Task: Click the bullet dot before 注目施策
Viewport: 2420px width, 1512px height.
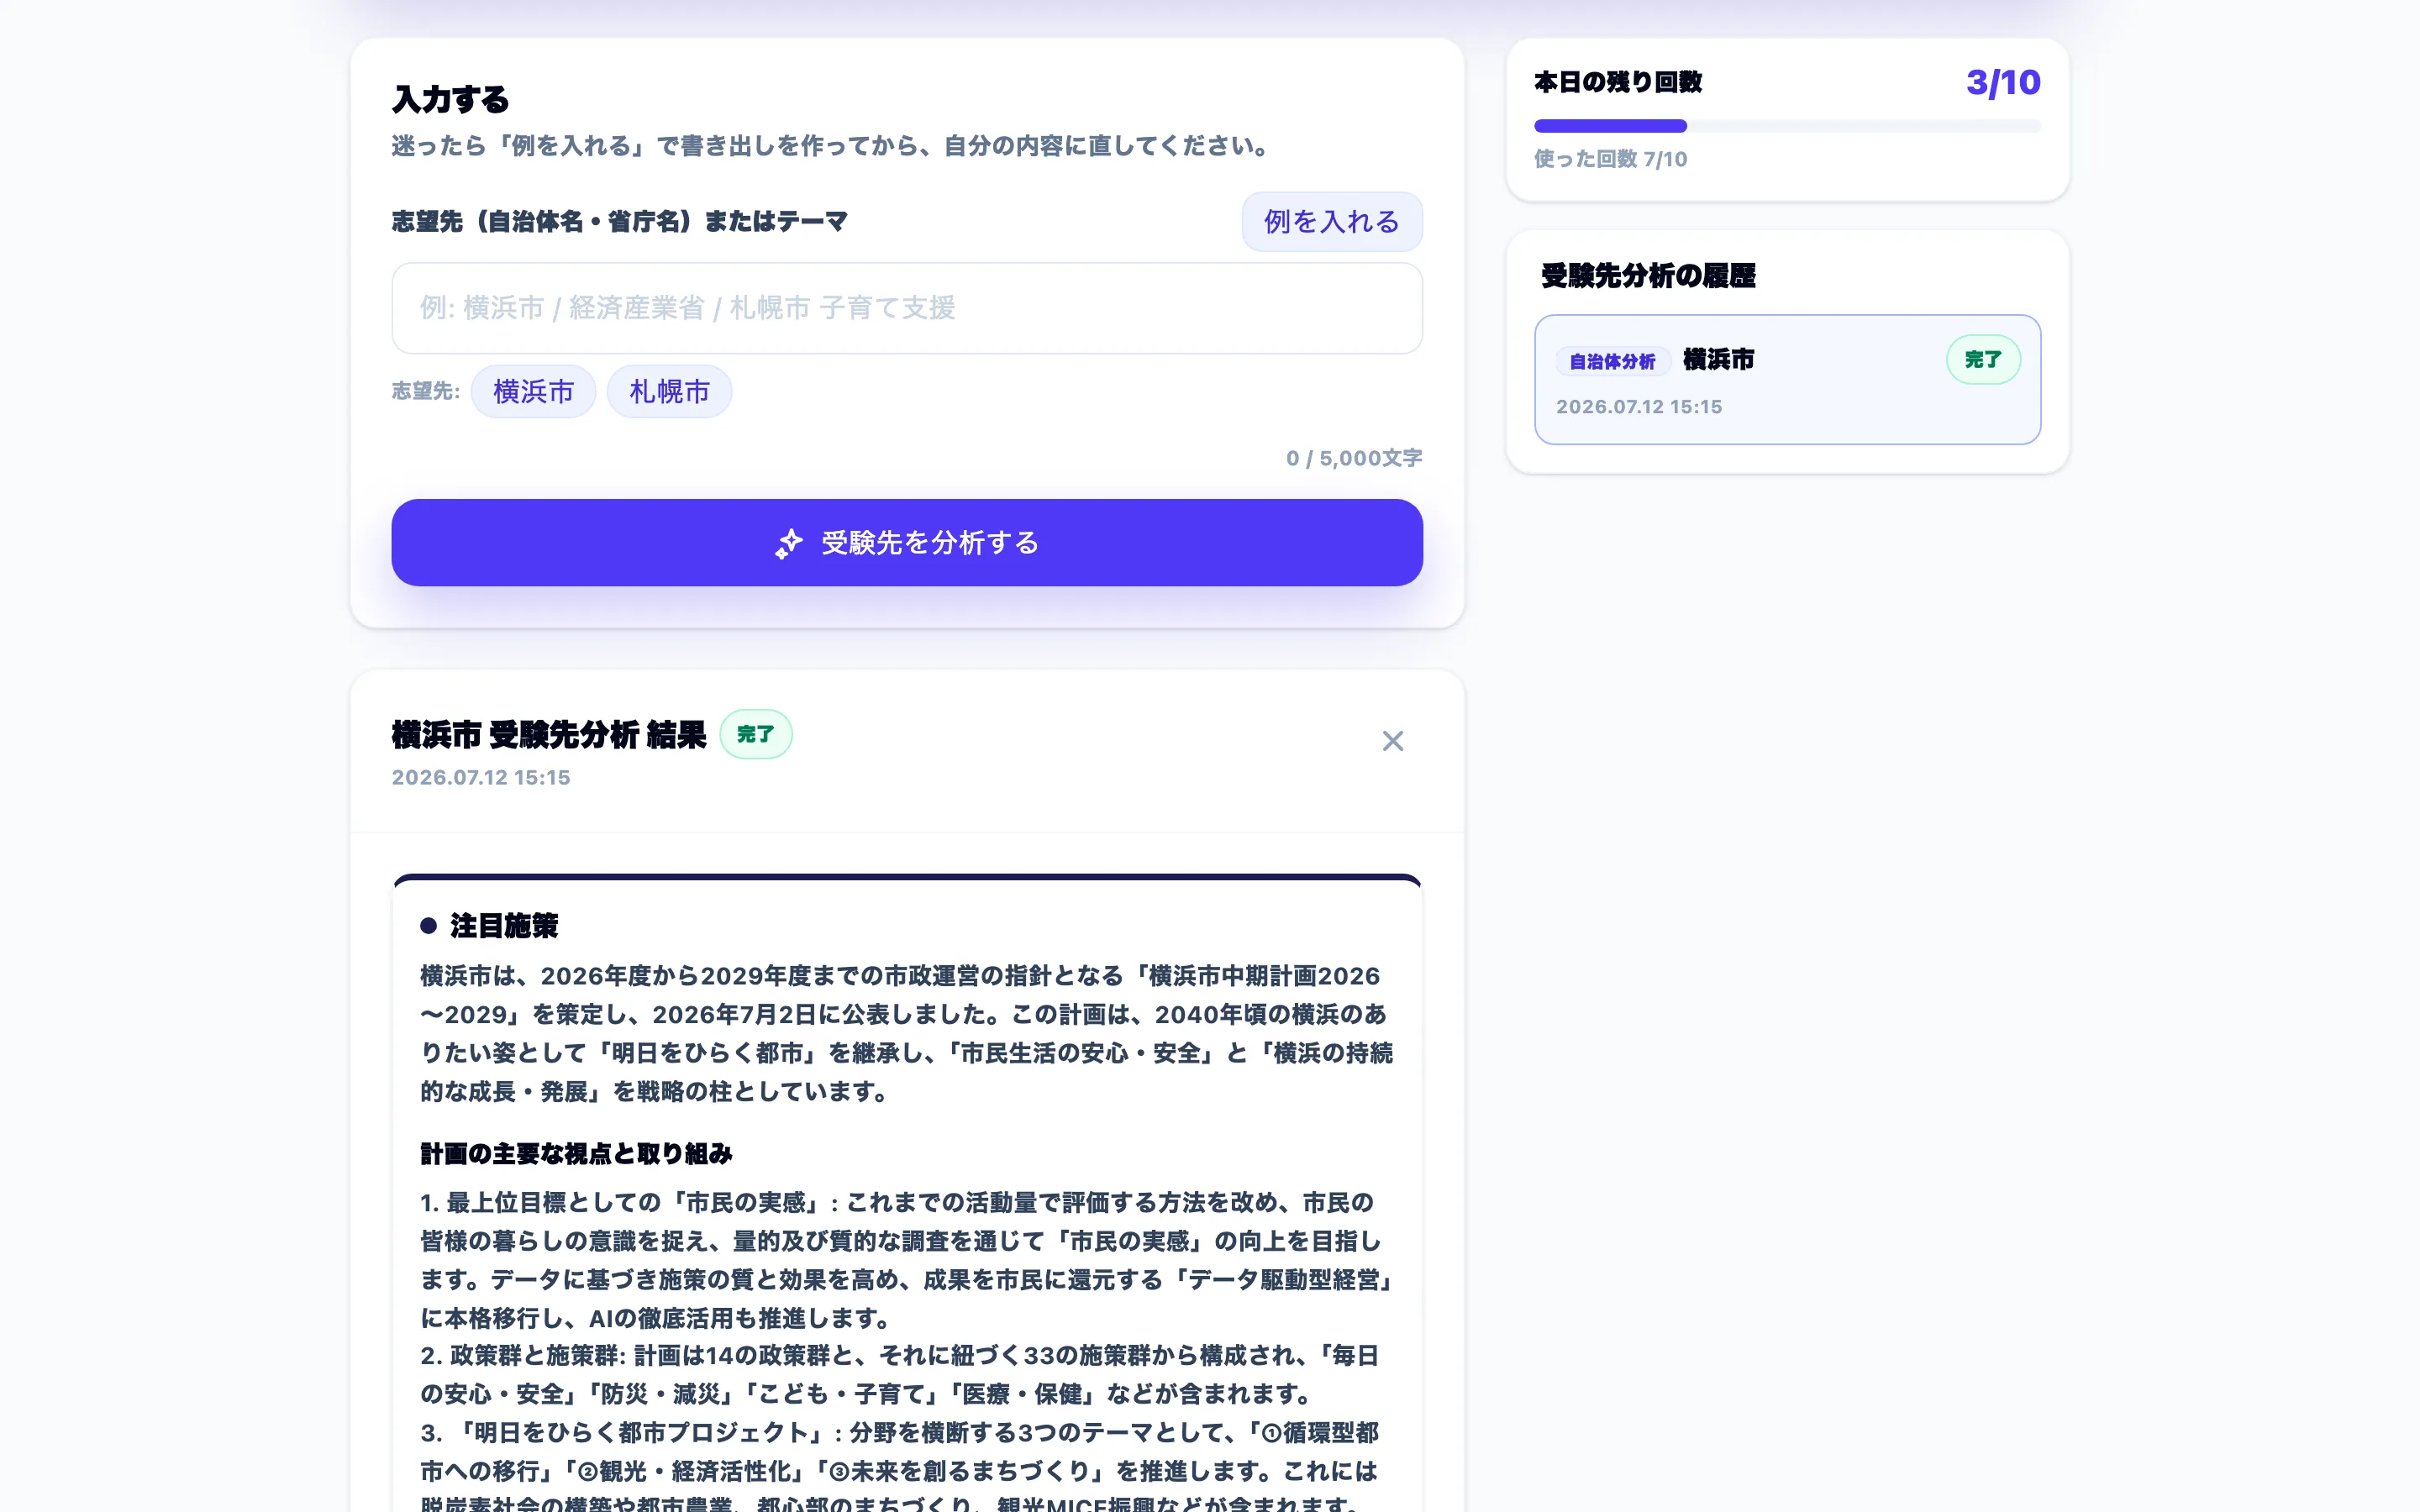Action: tap(428, 926)
